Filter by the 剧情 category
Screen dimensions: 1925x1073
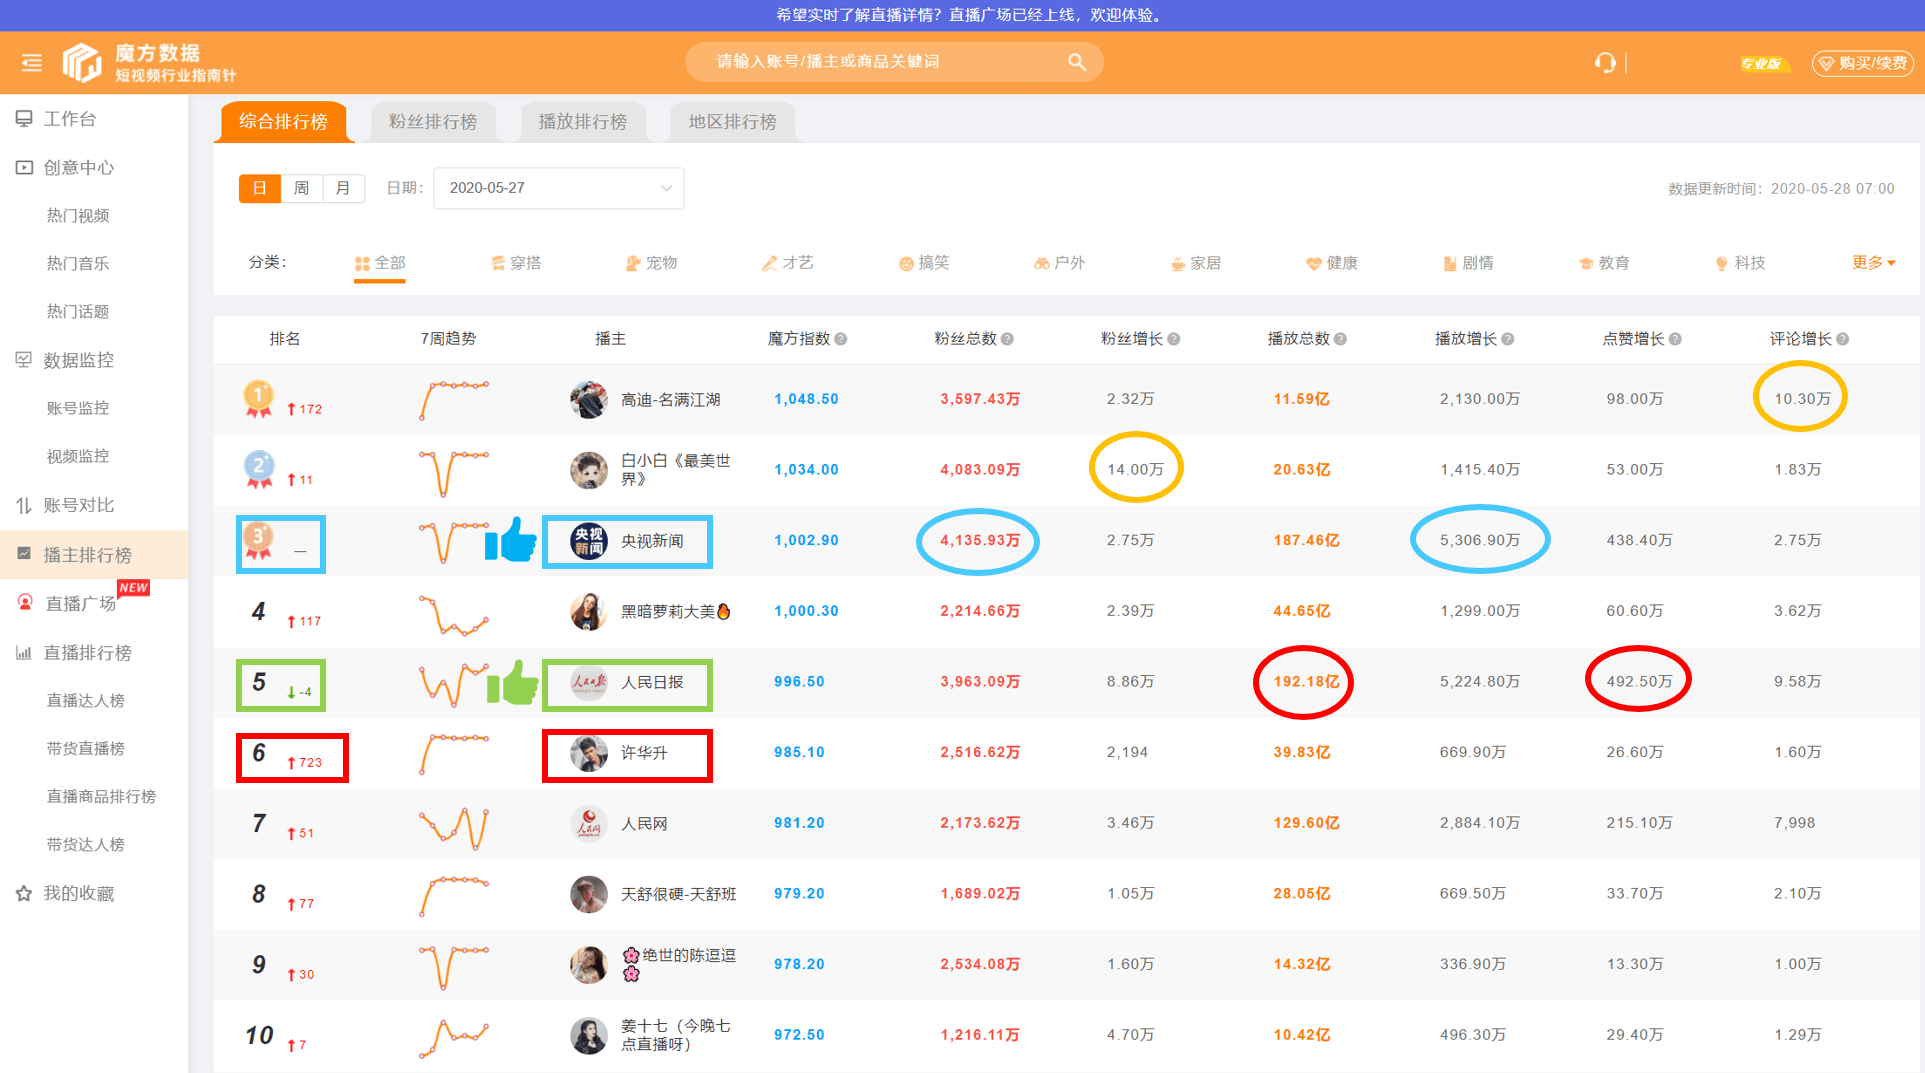(1468, 263)
